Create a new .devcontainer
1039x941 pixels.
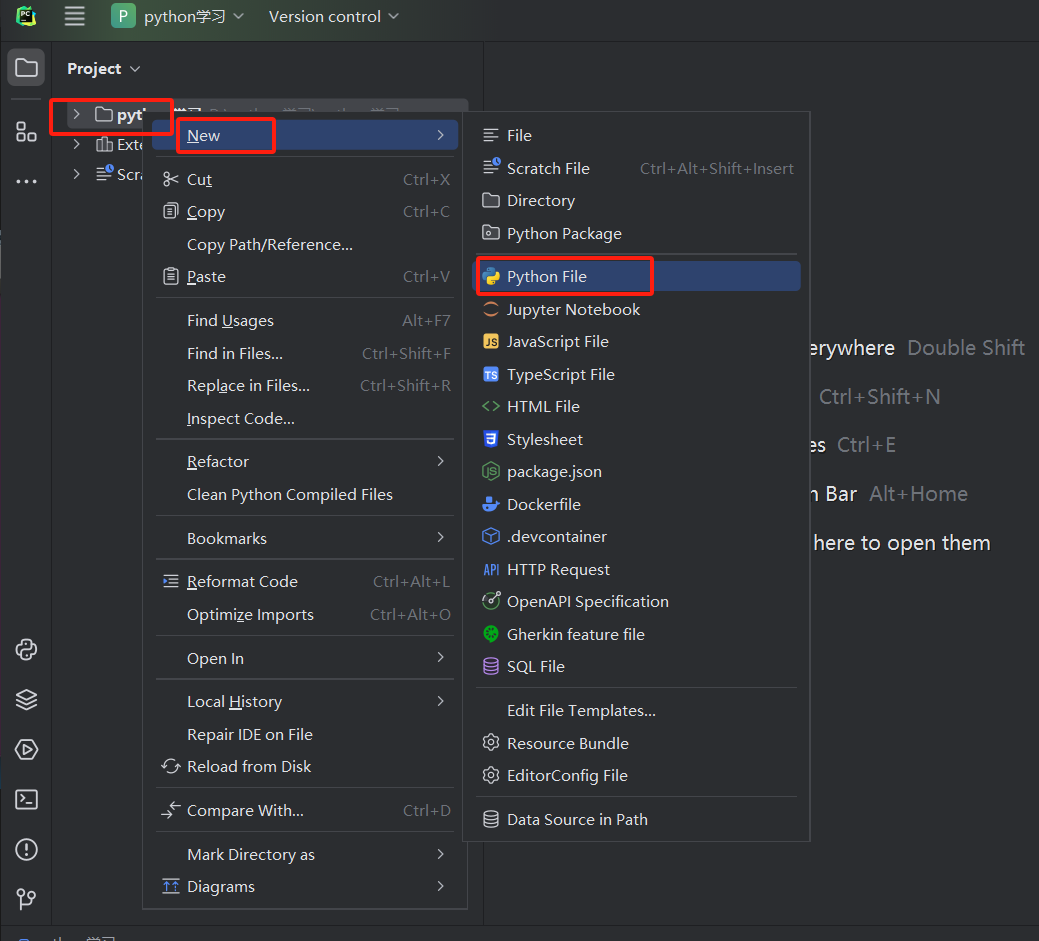[637, 536]
